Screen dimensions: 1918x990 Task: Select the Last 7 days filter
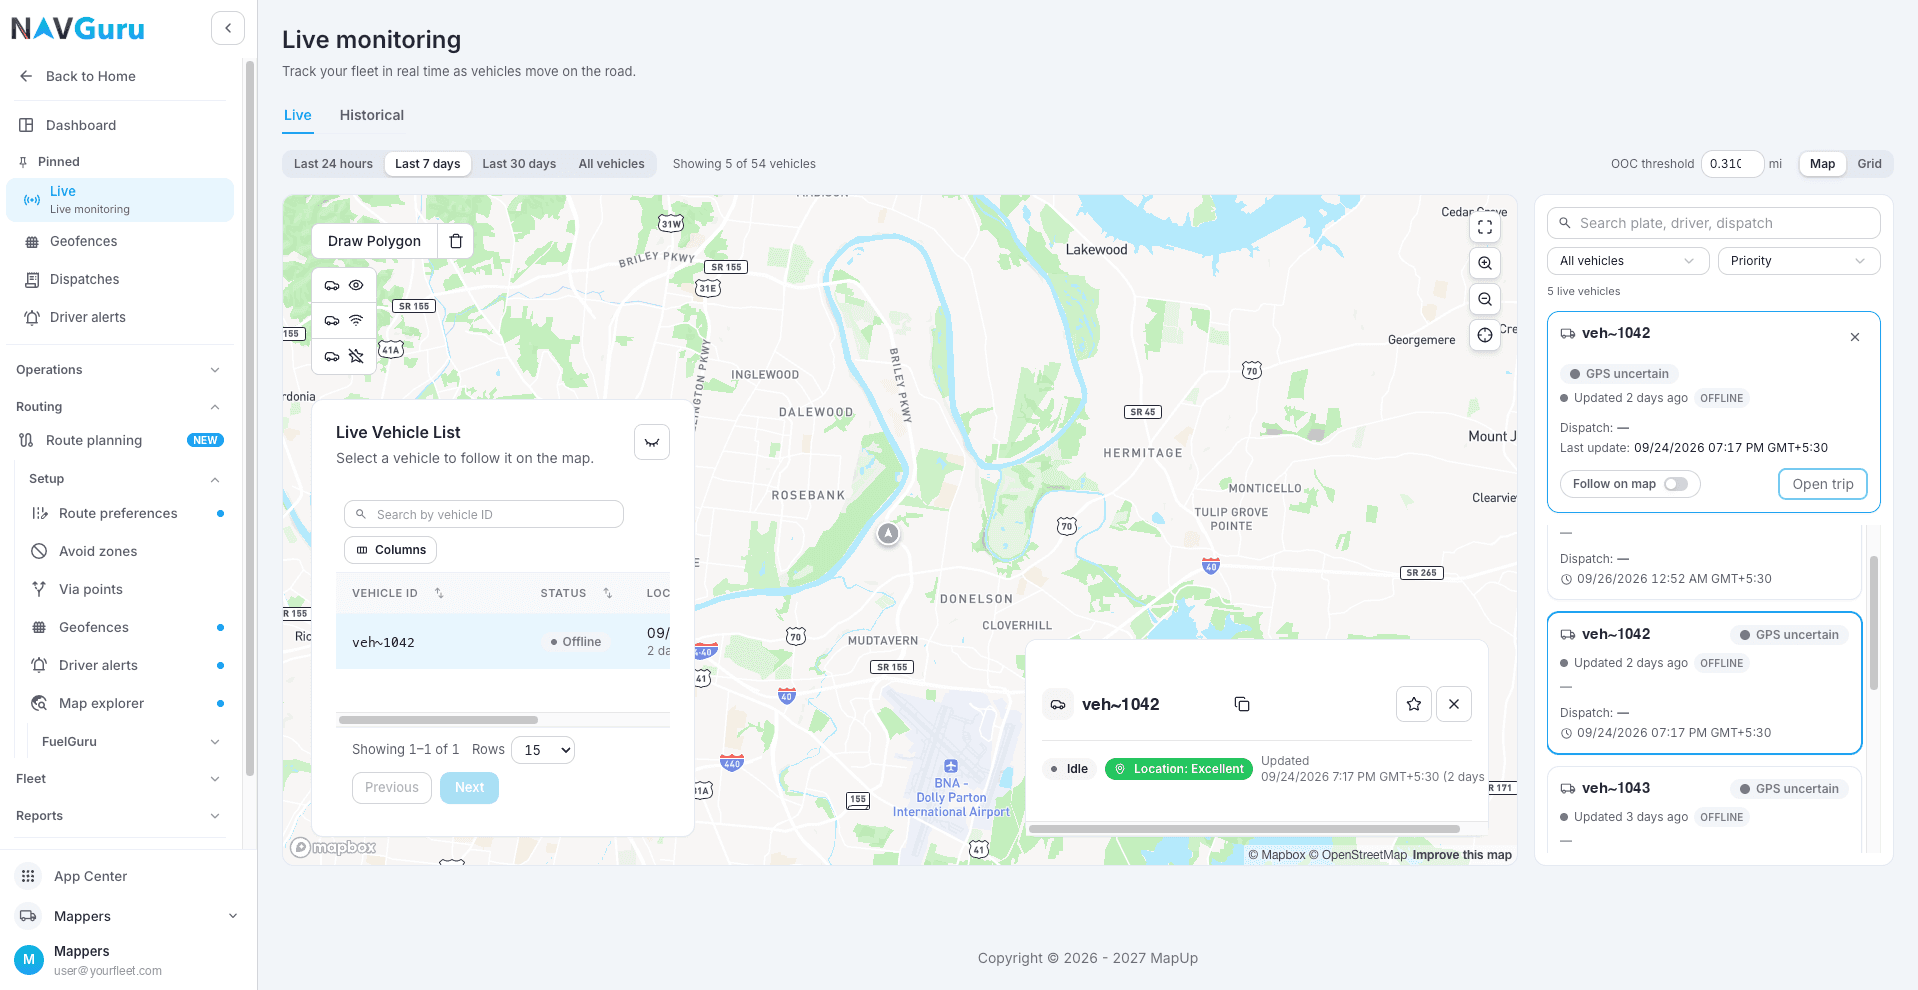(x=427, y=164)
